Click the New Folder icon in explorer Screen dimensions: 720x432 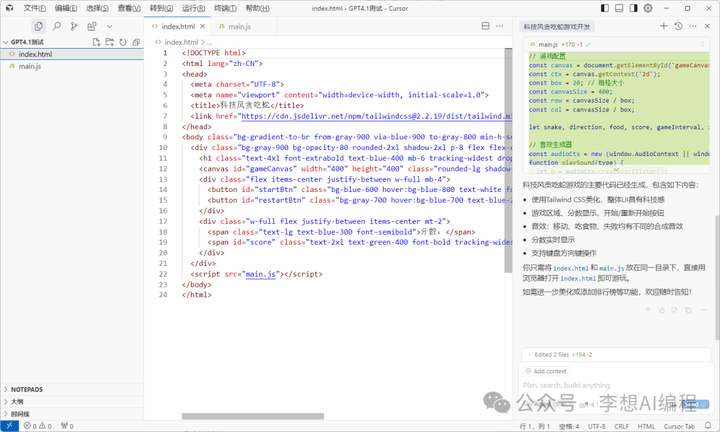coord(109,42)
